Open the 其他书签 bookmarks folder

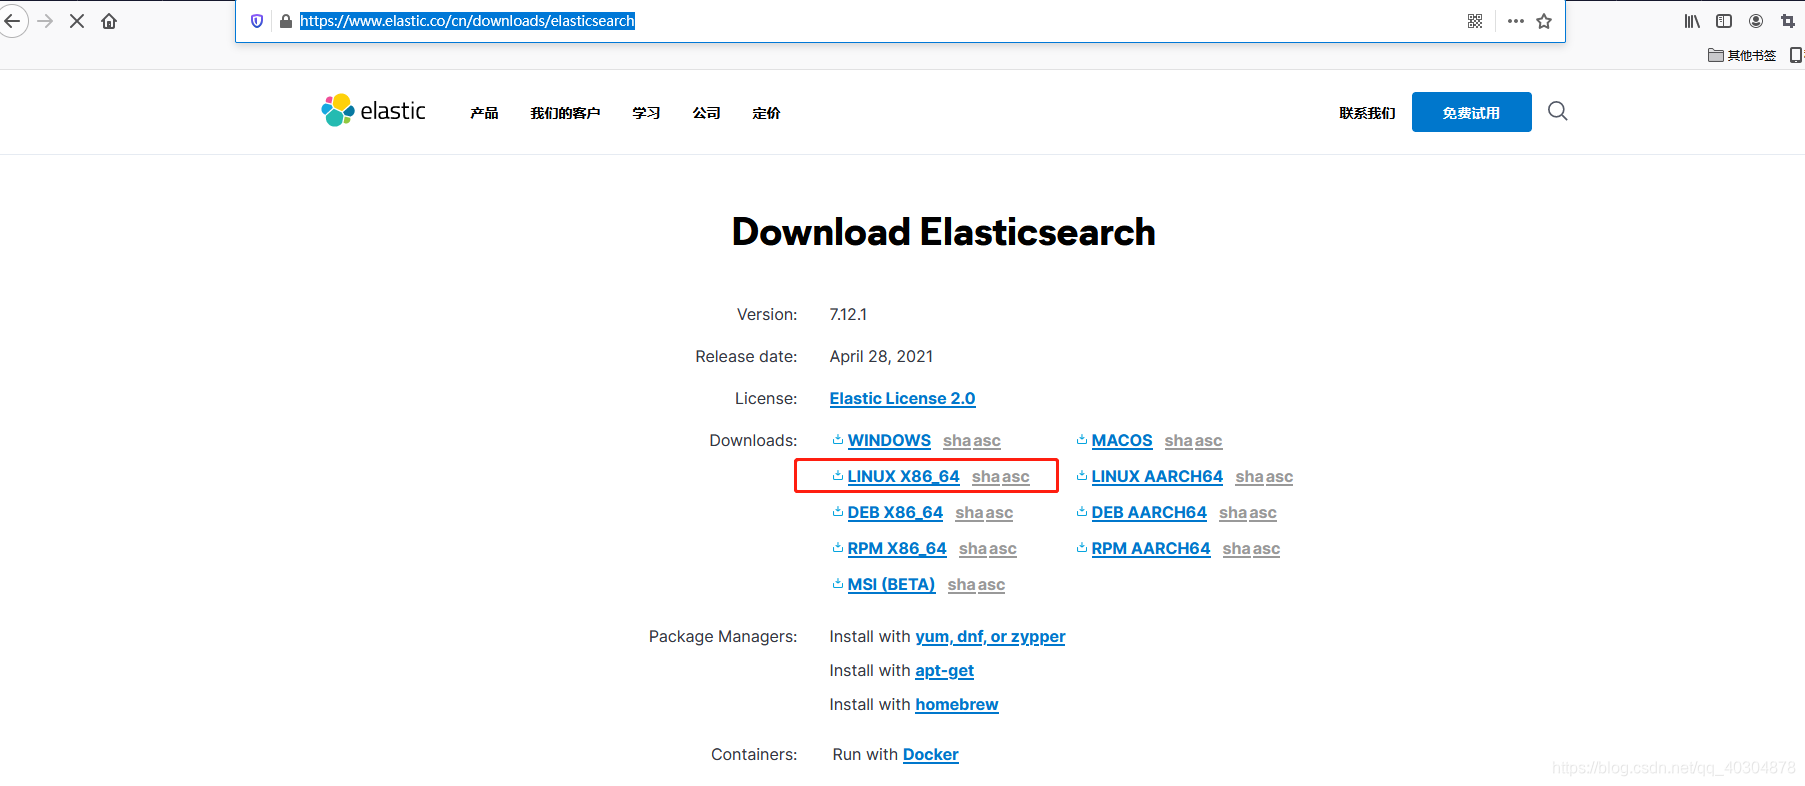click(x=1742, y=55)
